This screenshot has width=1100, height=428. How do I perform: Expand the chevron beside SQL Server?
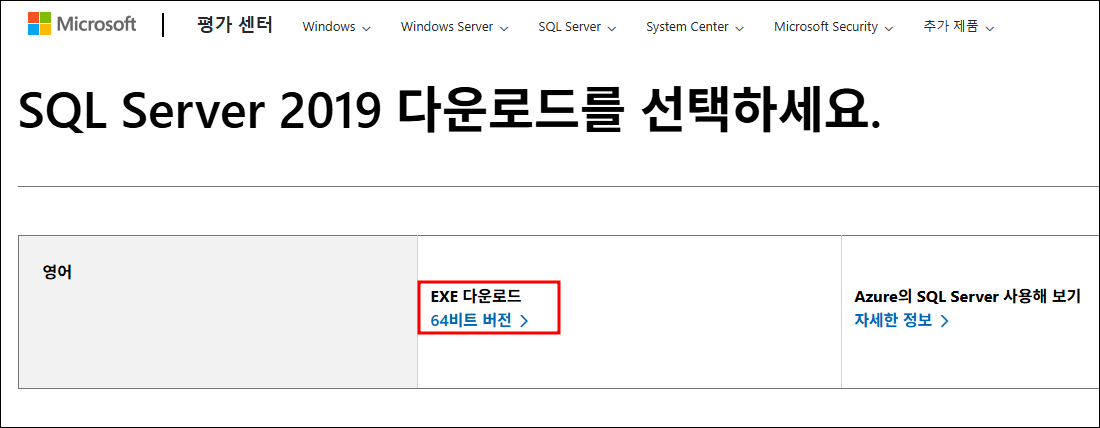tap(611, 28)
